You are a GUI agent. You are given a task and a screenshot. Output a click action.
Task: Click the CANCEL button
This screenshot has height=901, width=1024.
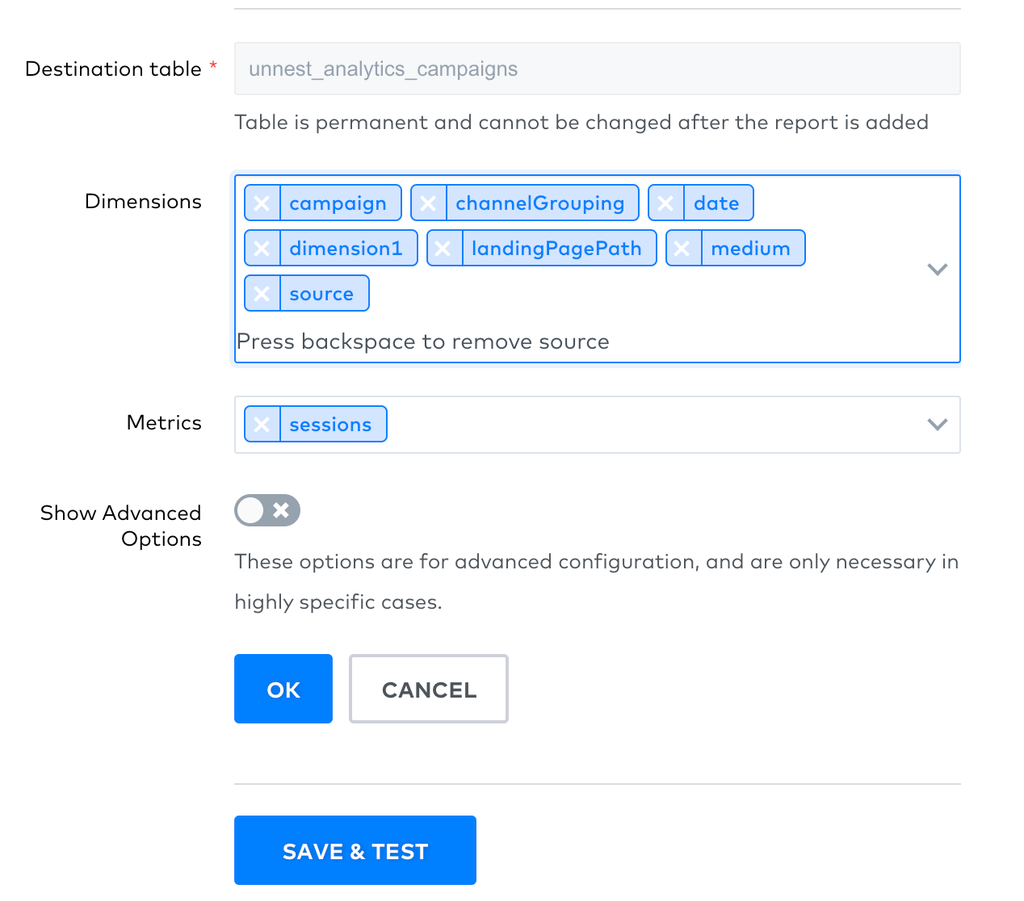click(428, 689)
